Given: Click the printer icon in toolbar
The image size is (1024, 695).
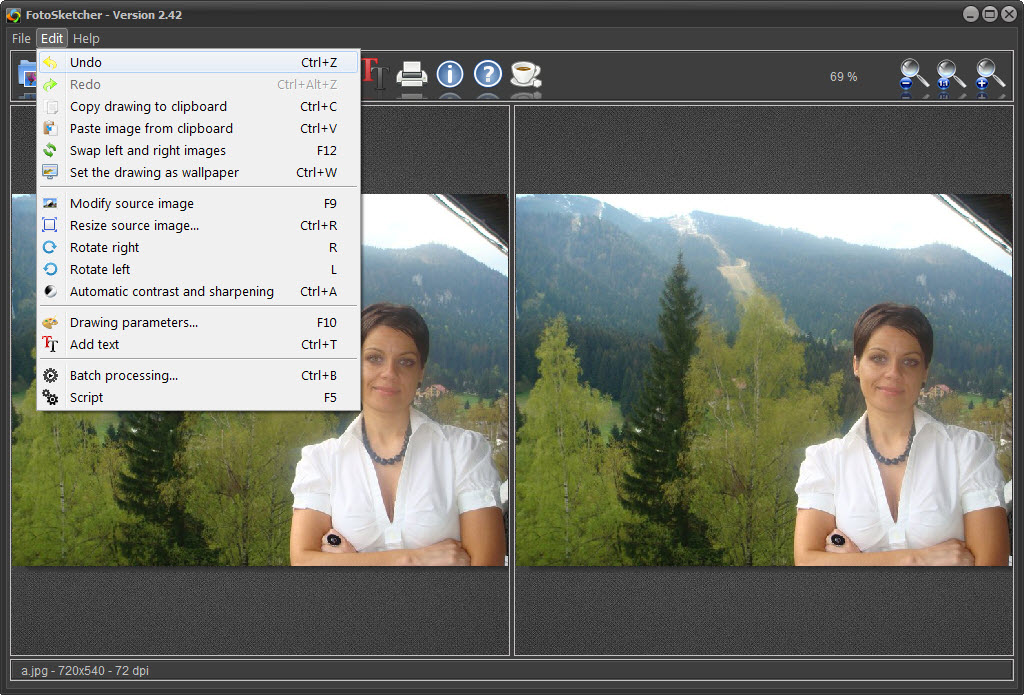Looking at the screenshot, I should (412, 74).
